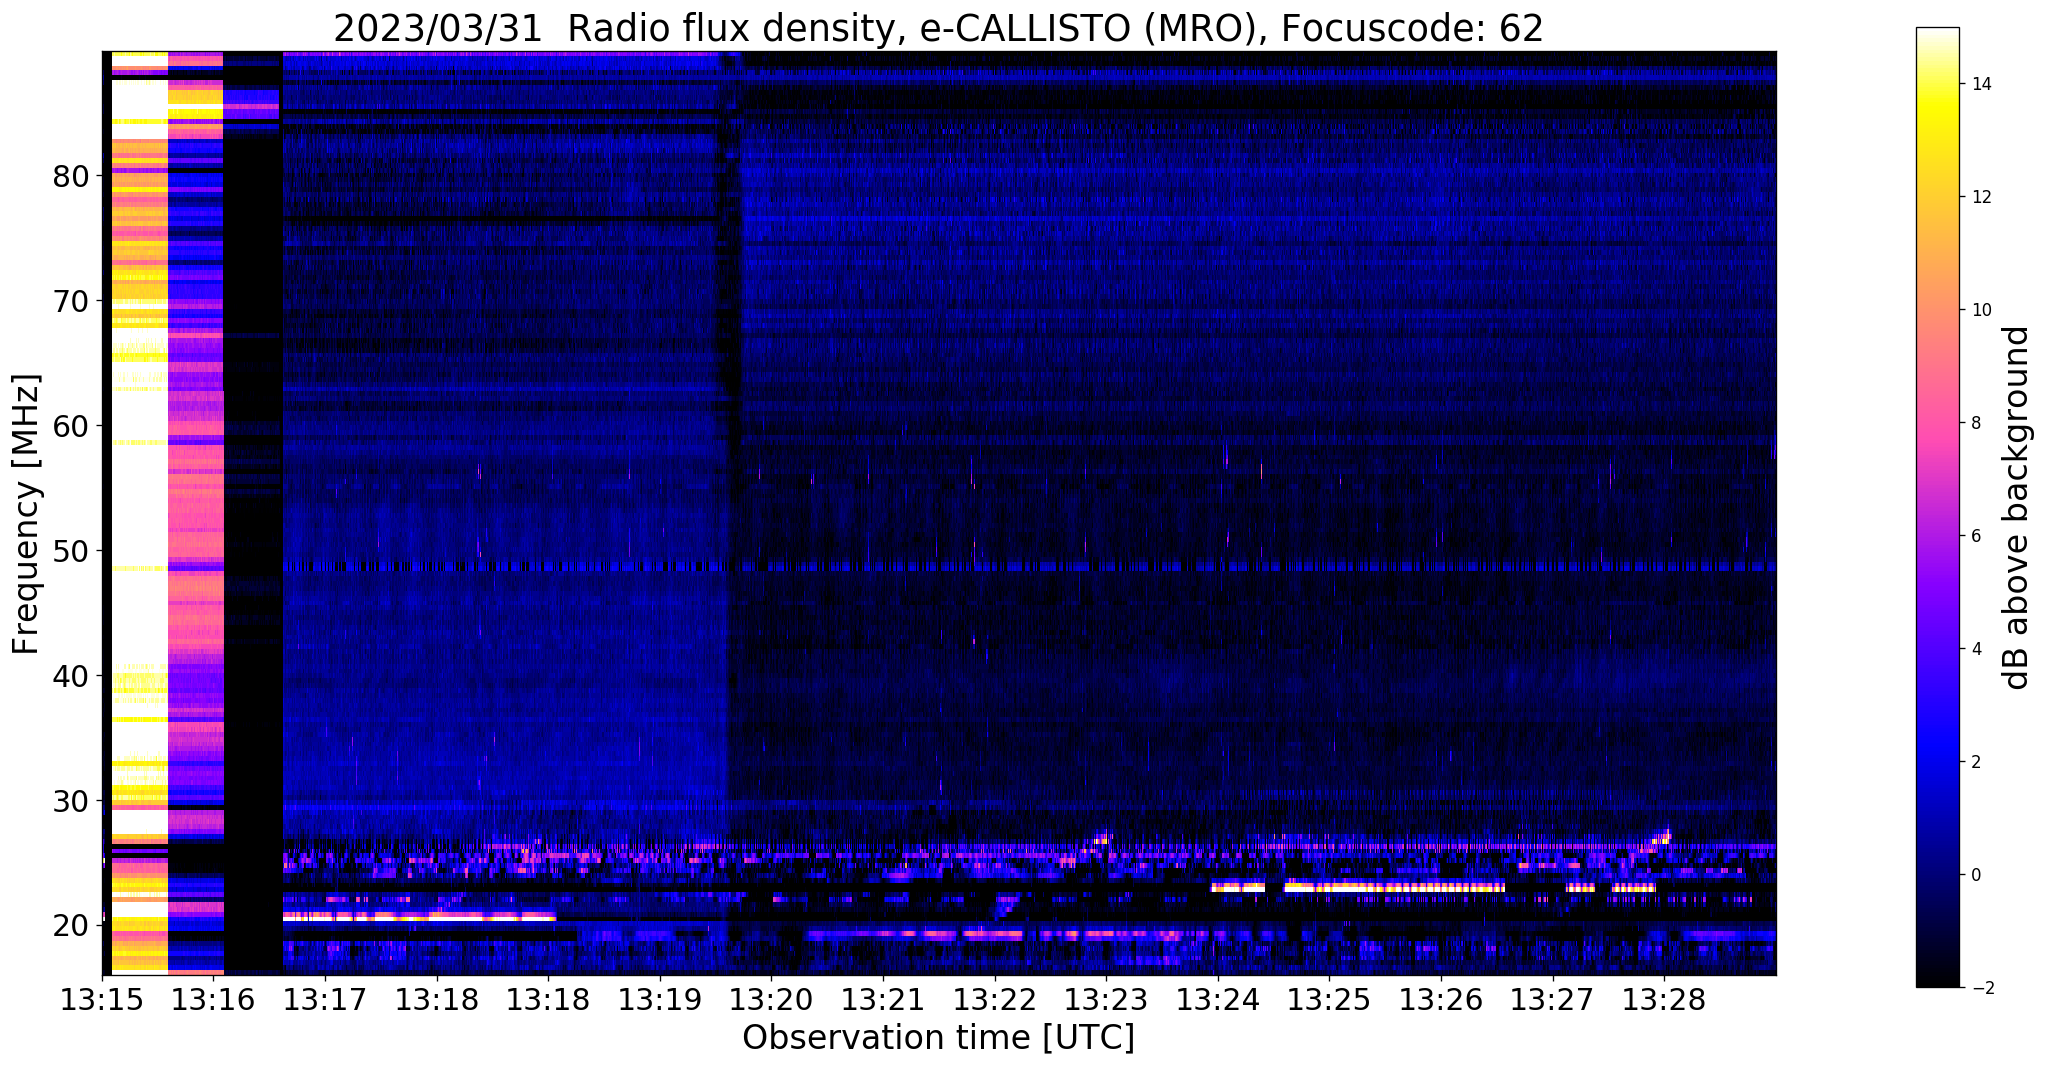Click the 'dB above background' colorbar label
The width and height of the screenshot is (2047, 1067).
click(x=2017, y=508)
